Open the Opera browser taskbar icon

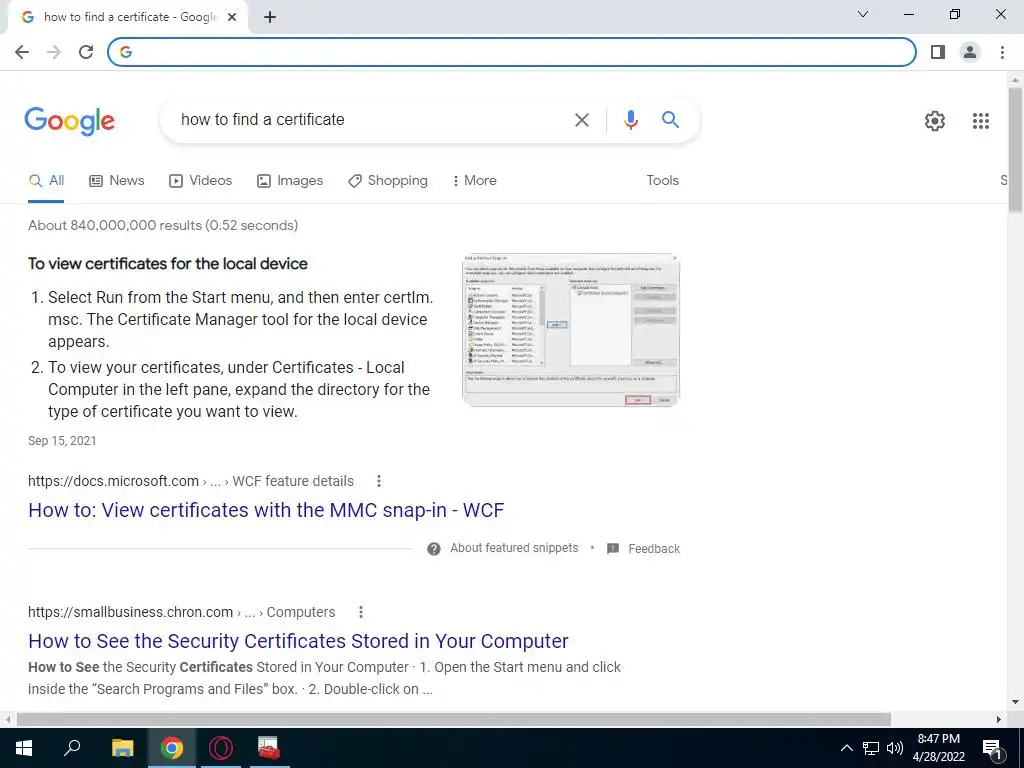[x=221, y=748]
